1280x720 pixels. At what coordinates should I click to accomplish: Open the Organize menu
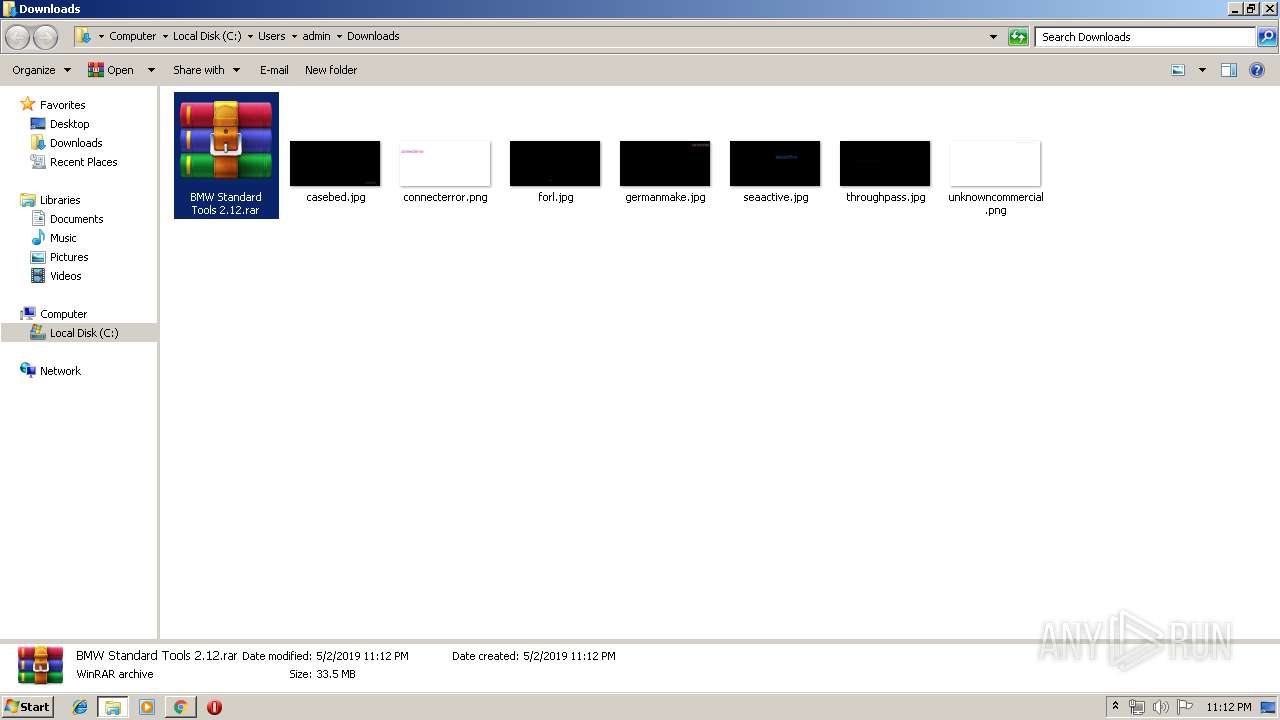coord(41,70)
